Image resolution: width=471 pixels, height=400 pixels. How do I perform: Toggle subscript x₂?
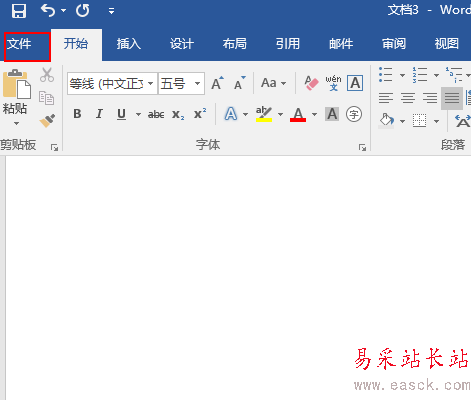(x=178, y=115)
